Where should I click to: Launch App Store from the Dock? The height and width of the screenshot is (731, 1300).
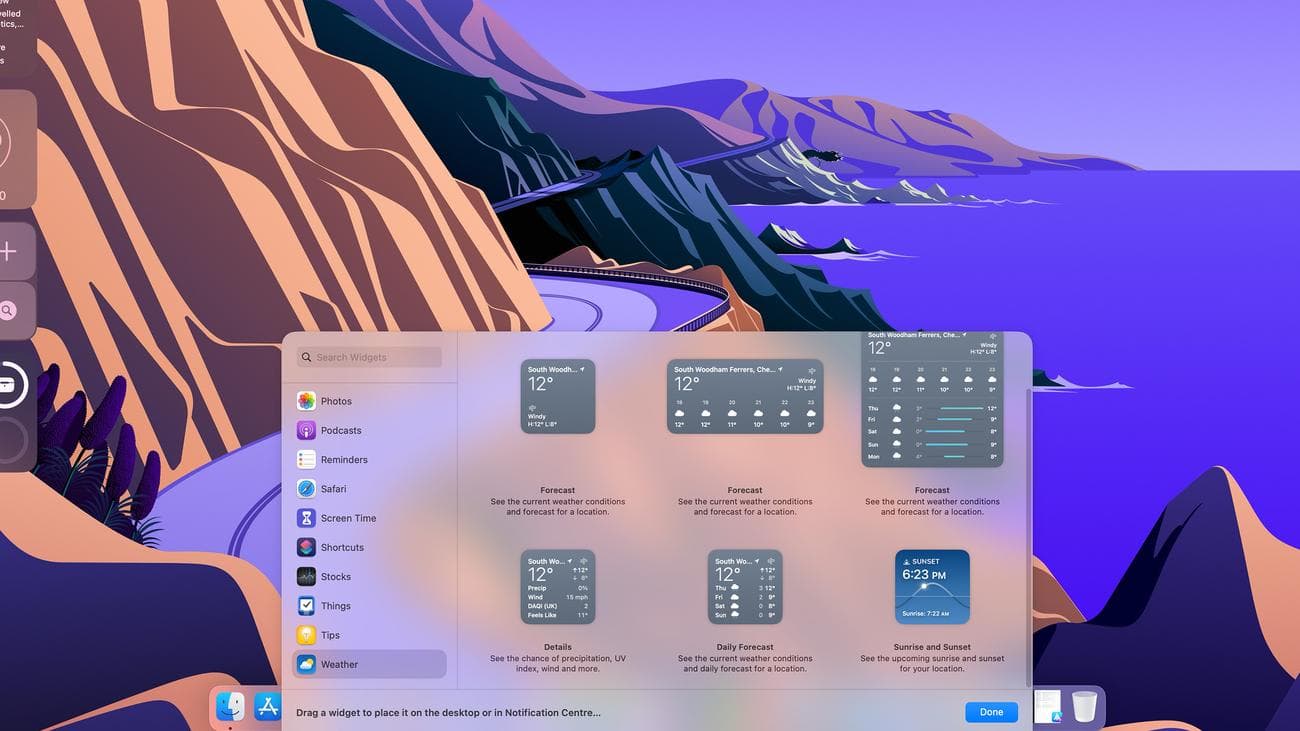267,706
